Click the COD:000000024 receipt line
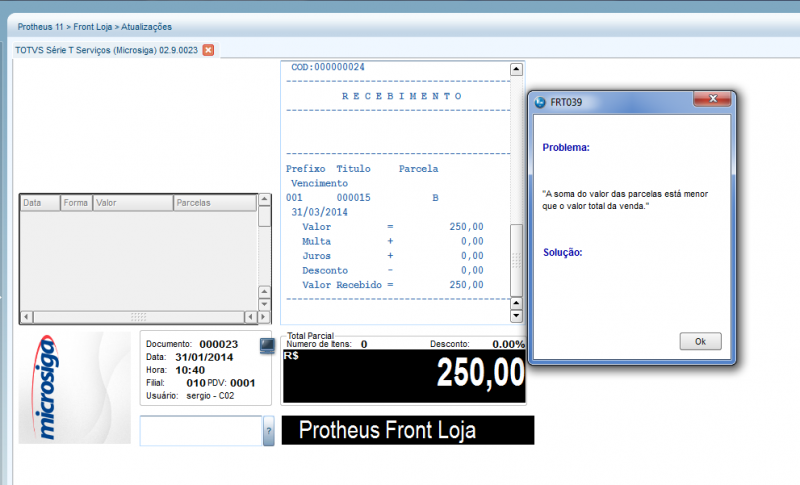 (328, 67)
